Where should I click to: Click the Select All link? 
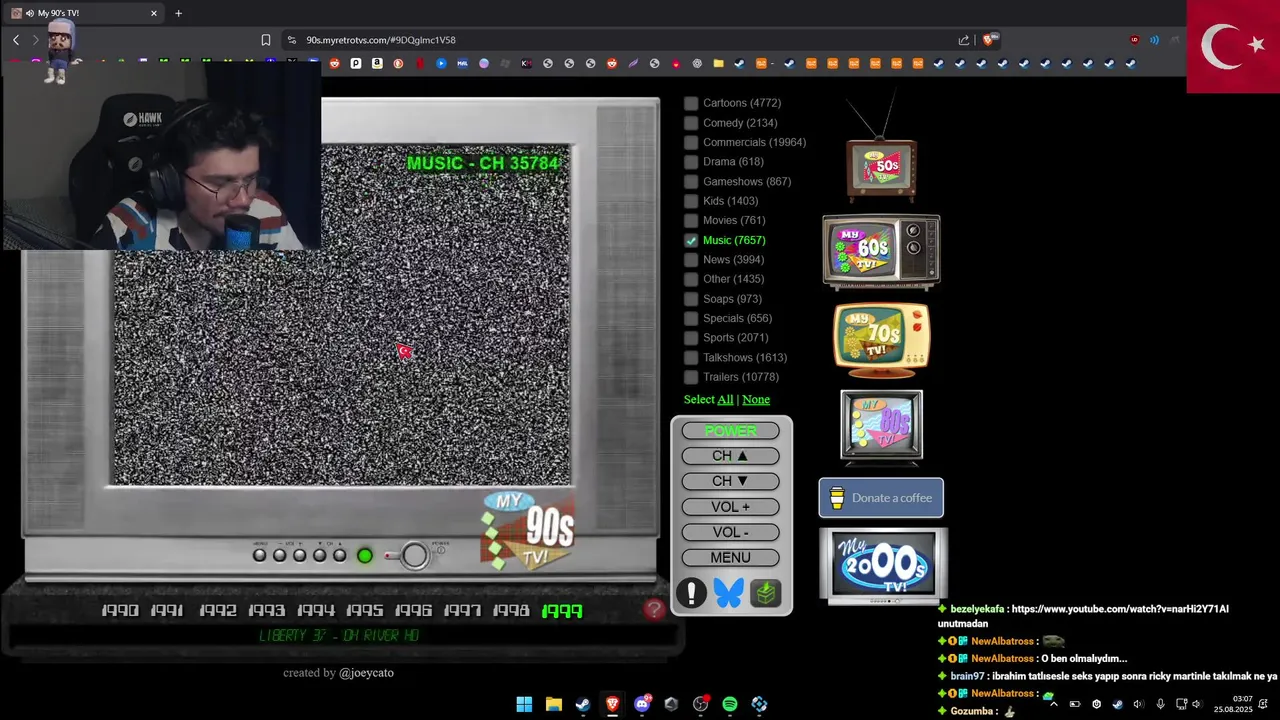pyautogui.click(x=725, y=399)
